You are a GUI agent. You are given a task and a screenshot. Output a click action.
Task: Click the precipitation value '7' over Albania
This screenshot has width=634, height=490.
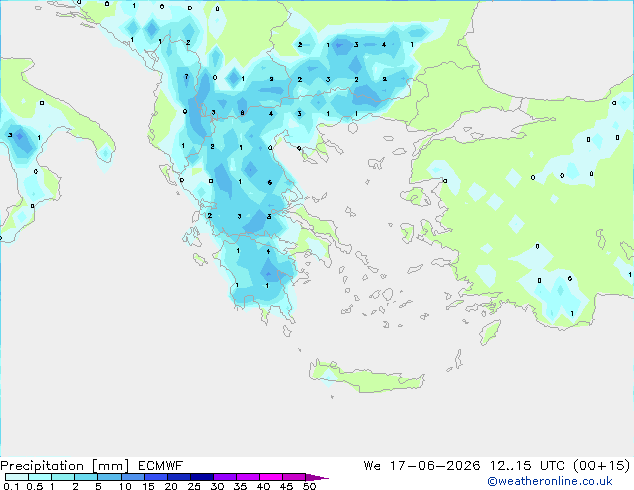(x=186, y=76)
